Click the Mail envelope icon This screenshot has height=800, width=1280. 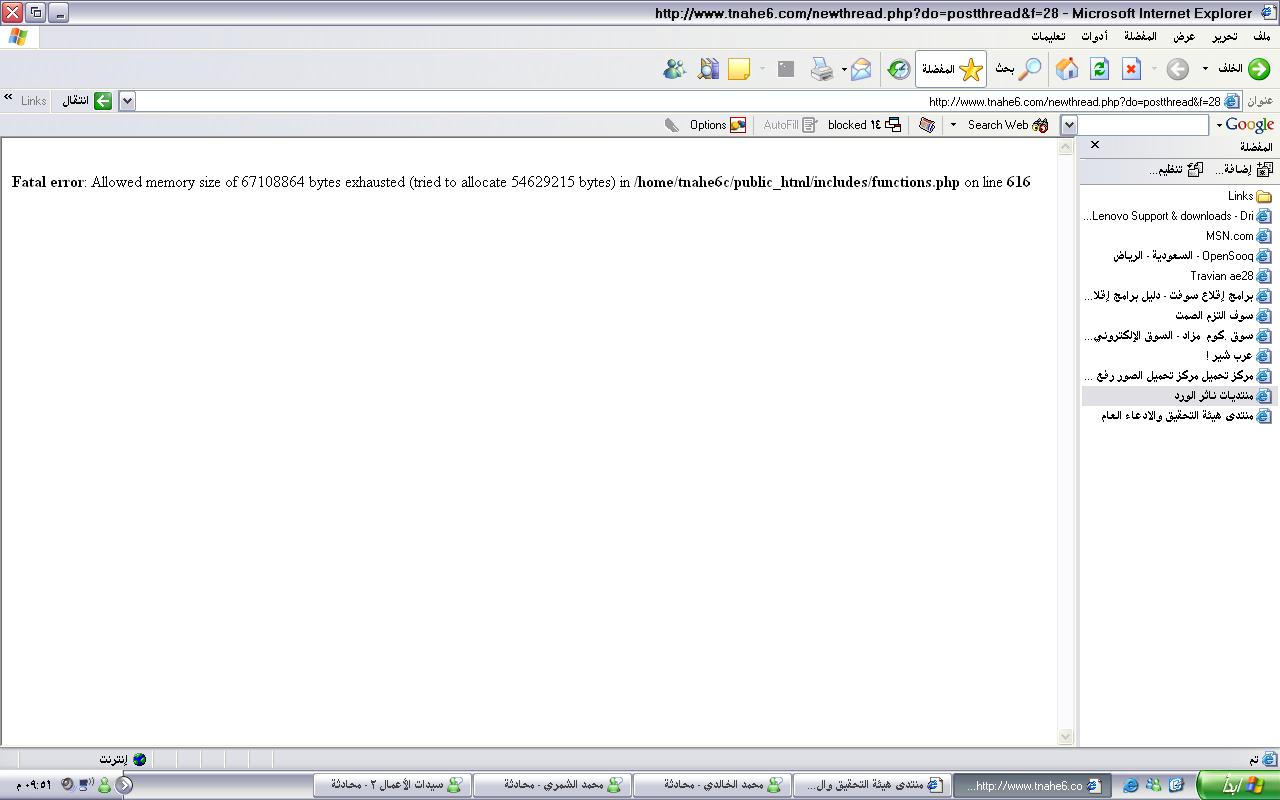[x=860, y=69]
